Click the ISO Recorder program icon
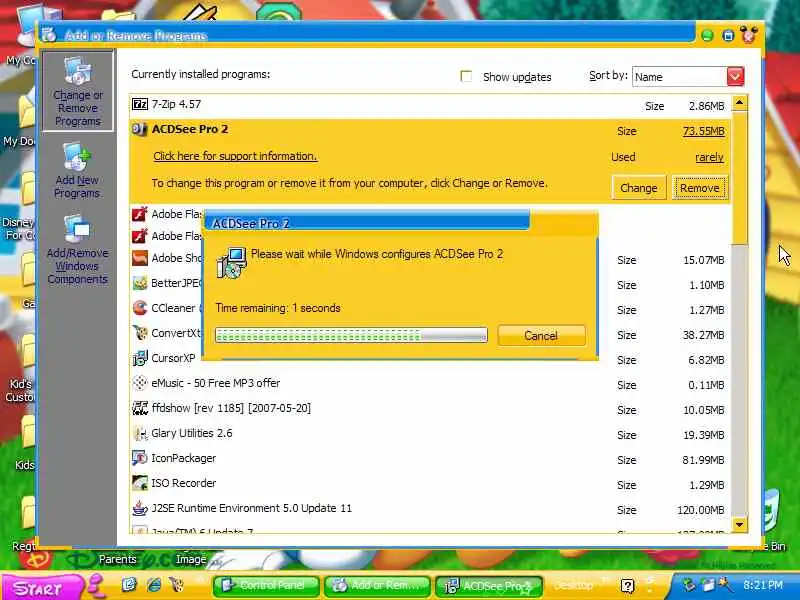Screen dimensions: 800x600 point(140,483)
